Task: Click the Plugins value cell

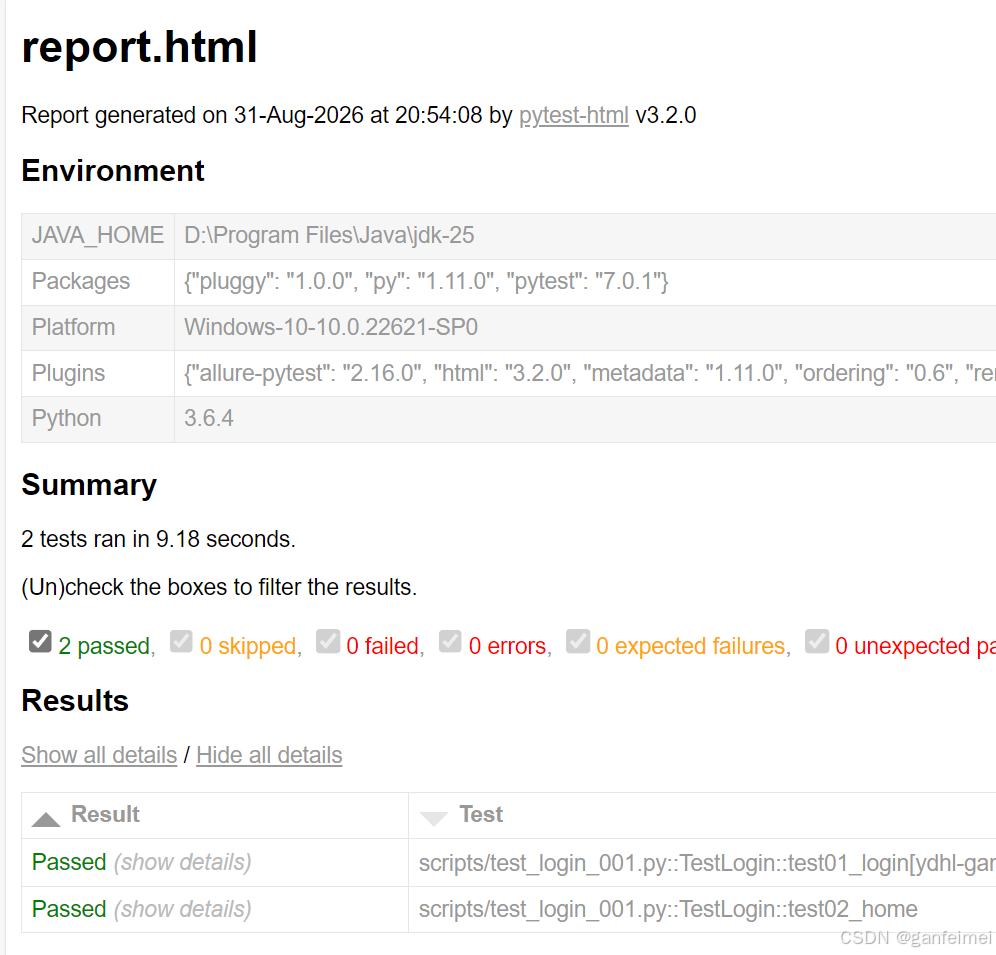Action: click(585, 373)
